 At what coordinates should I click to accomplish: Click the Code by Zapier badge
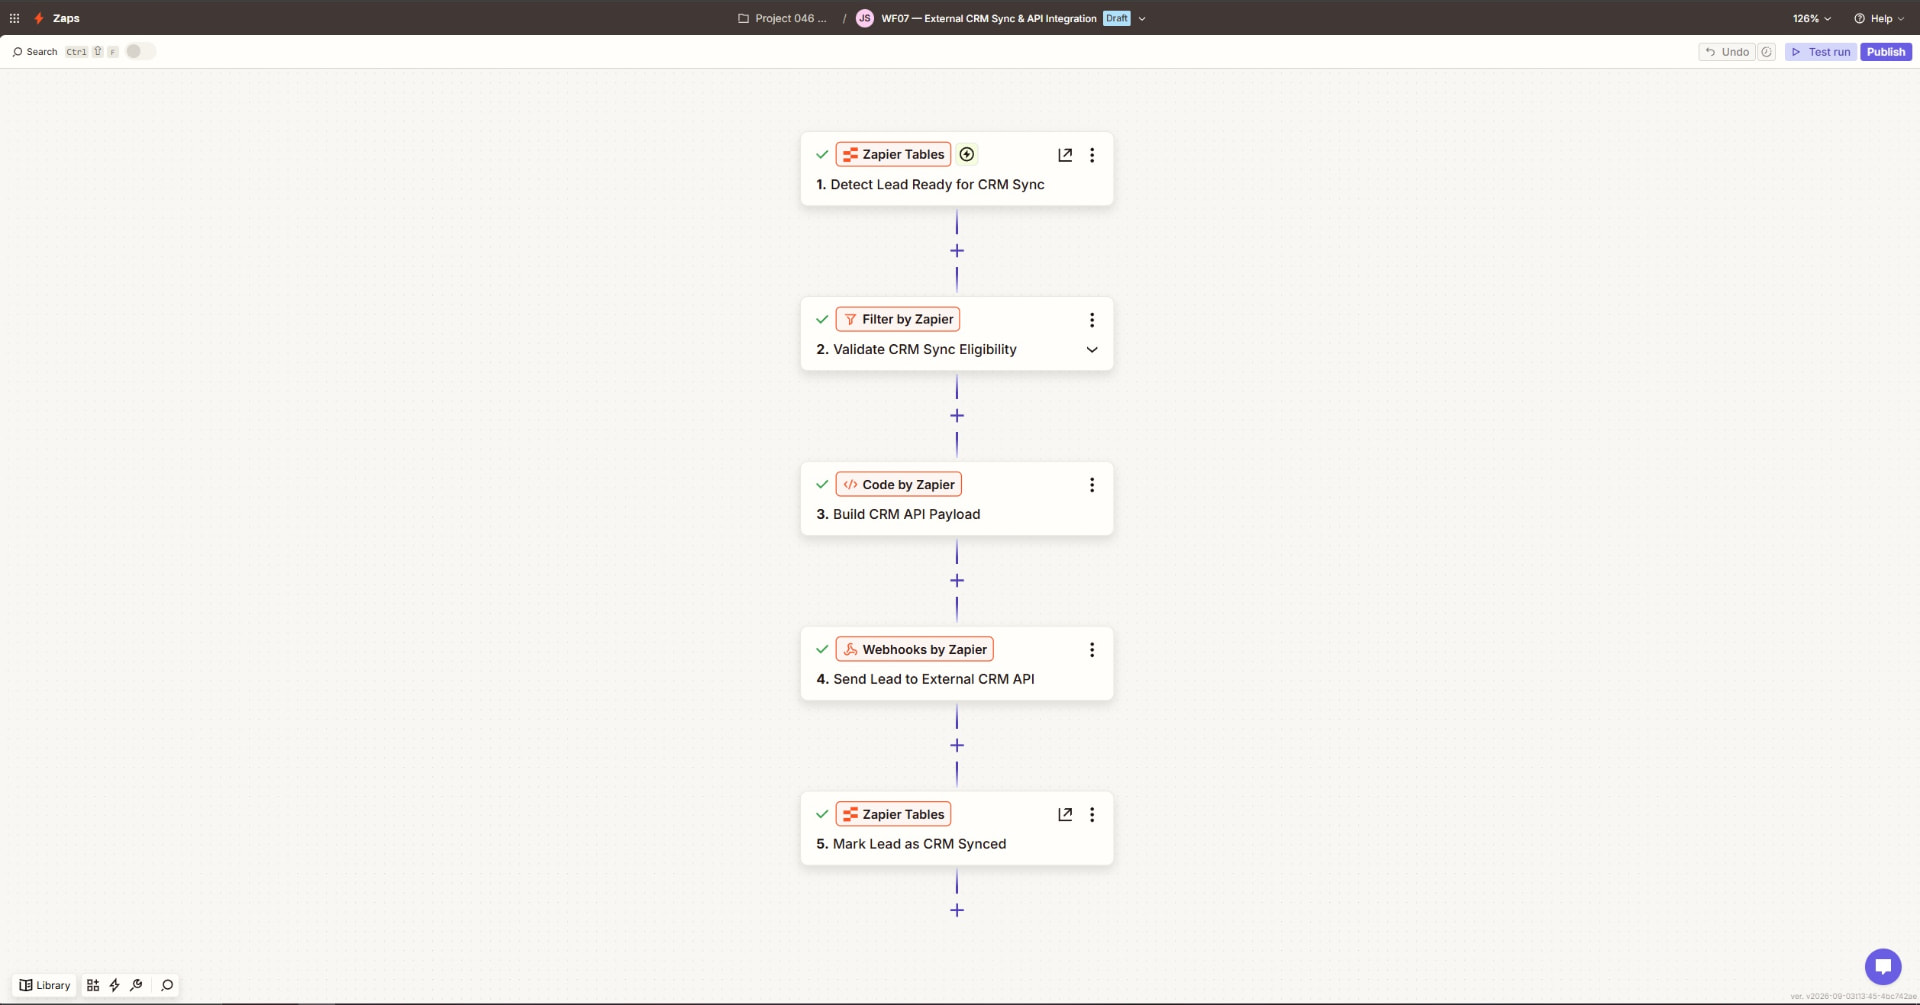(899, 484)
